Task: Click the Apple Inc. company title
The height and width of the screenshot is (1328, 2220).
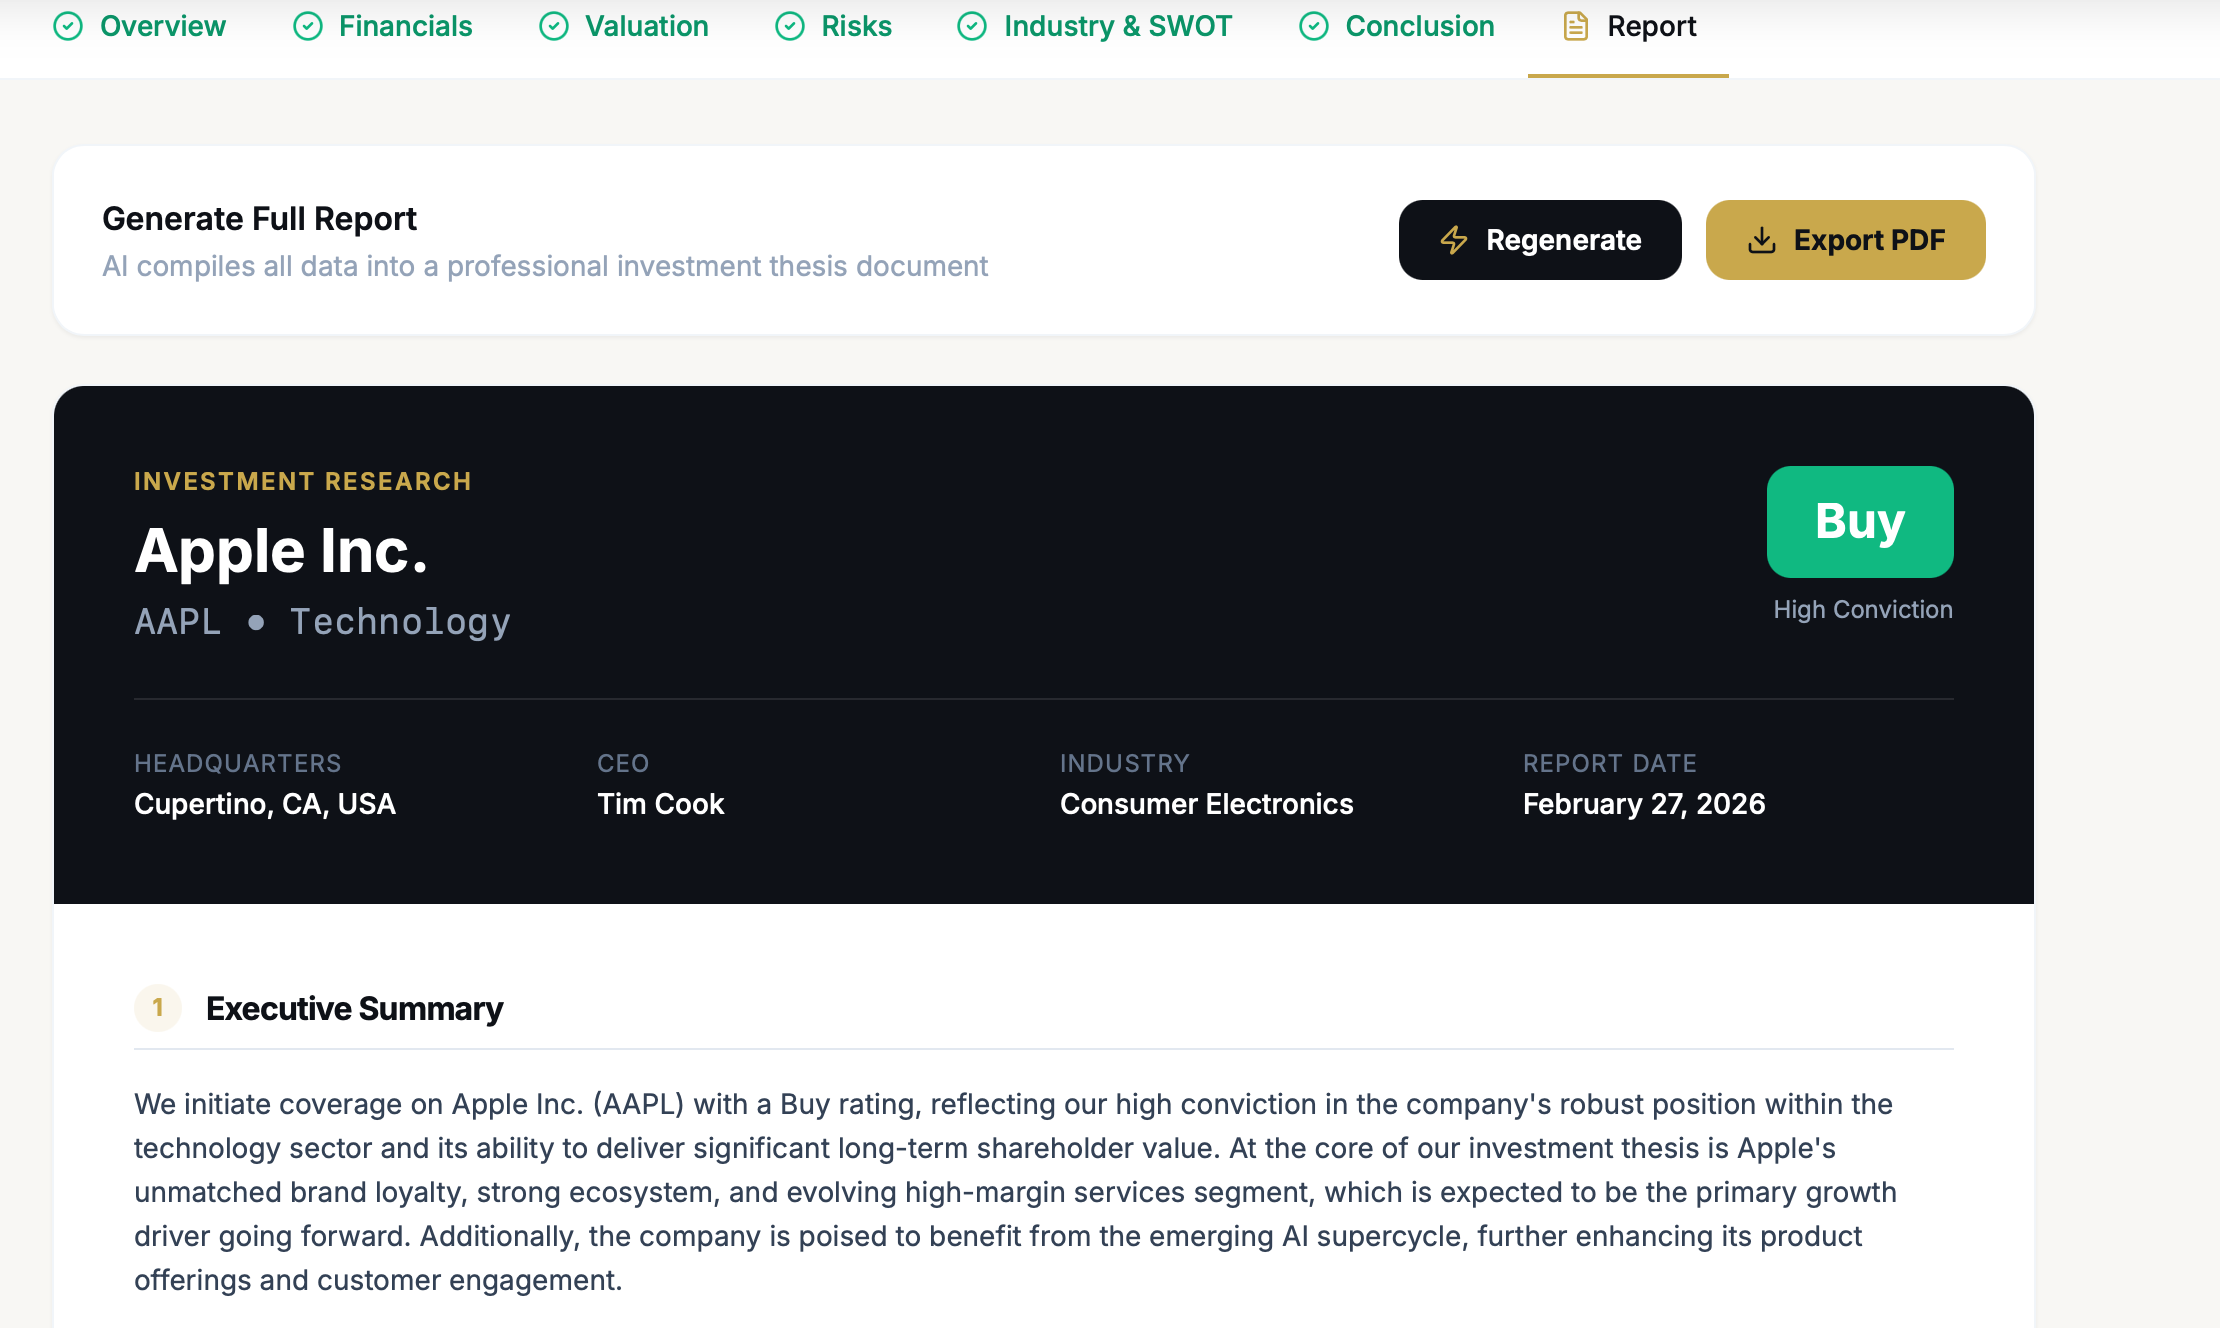Action: coord(281,551)
